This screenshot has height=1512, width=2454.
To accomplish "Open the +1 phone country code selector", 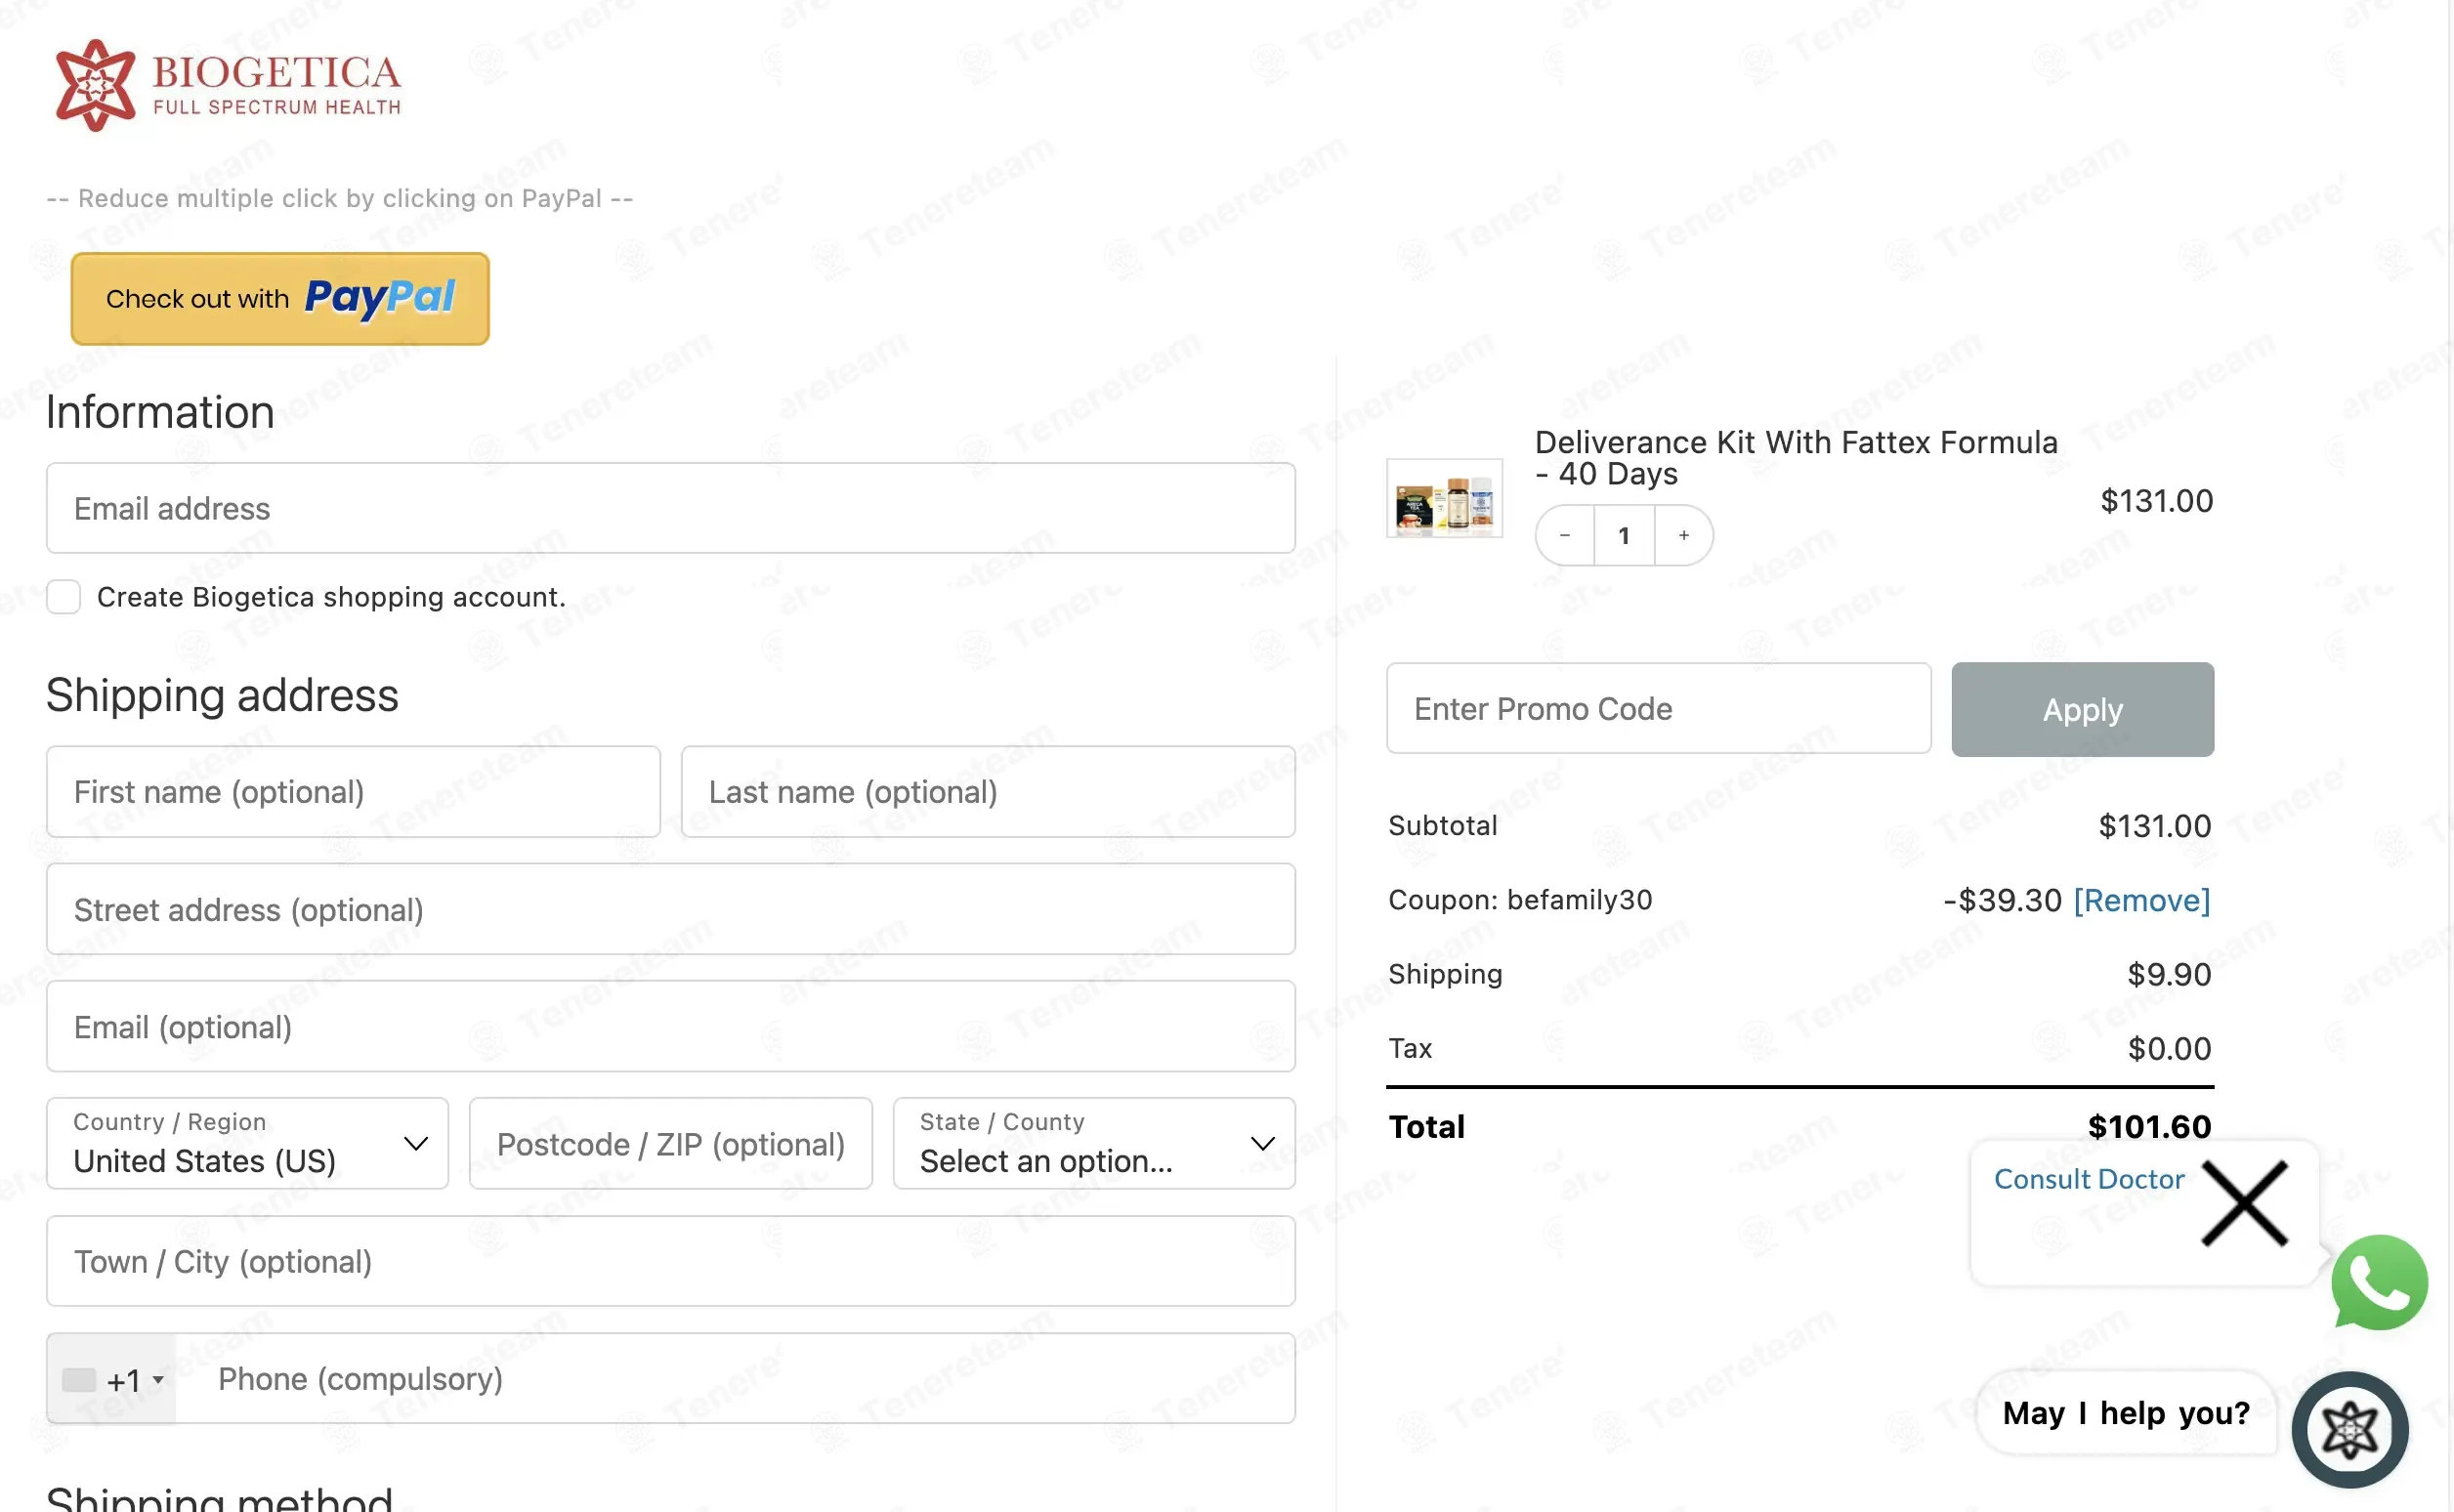I will [x=112, y=1380].
